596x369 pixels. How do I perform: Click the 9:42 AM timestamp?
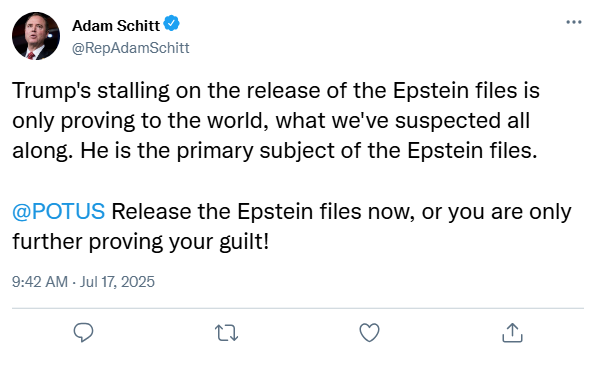pos(40,282)
